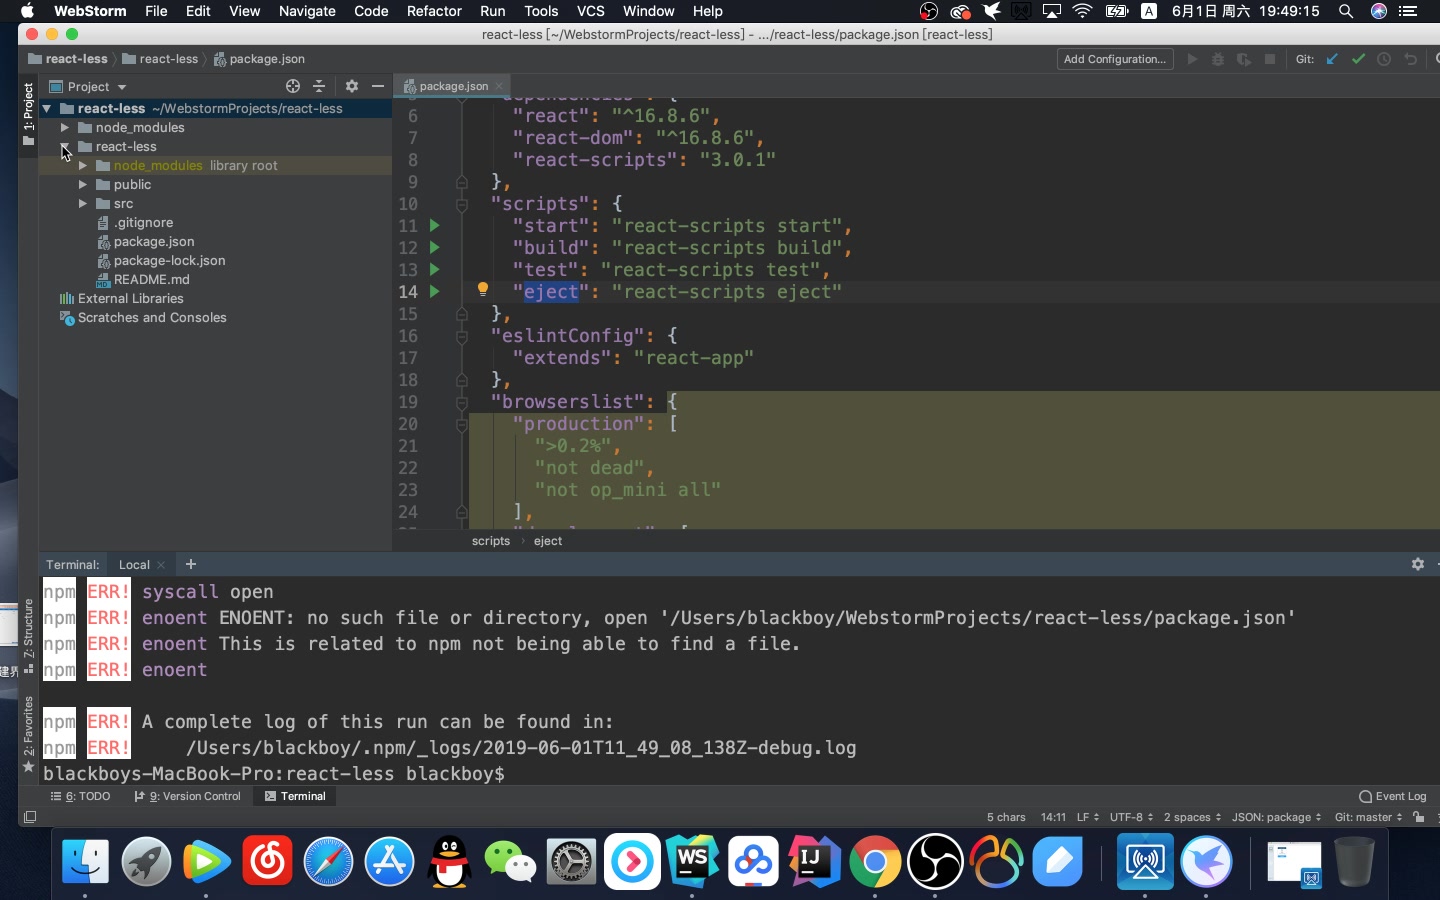Viewport: 1440px width, 900px height.
Task: Open the VCS menu
Action: 591,11
